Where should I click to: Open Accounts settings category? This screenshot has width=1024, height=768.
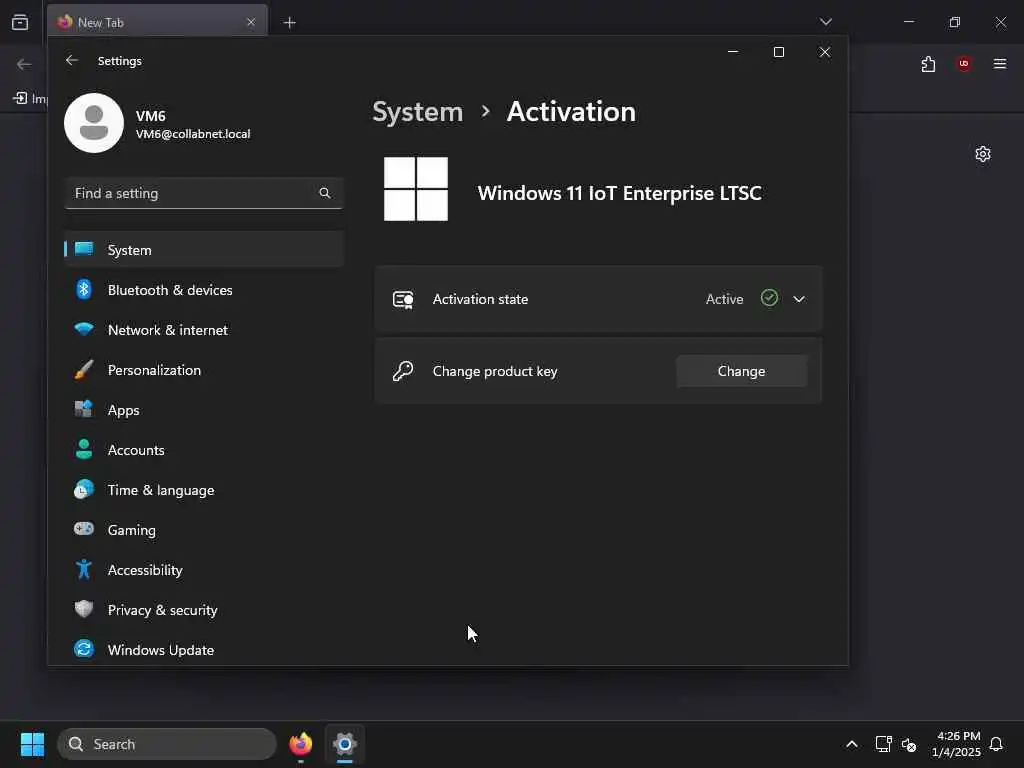point(204,450)
